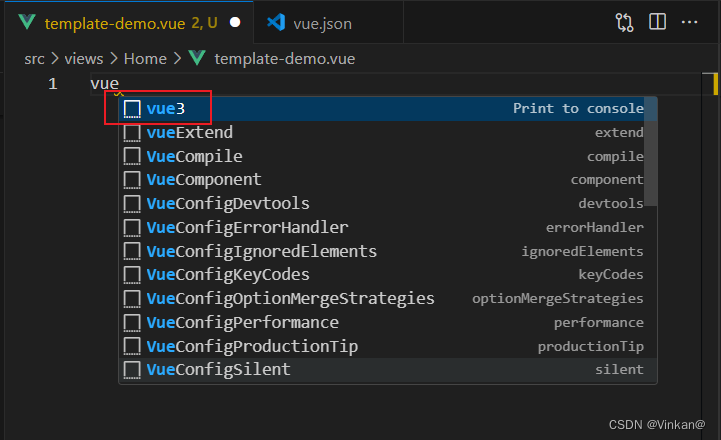Click the snippet icon beside VueComponent
The height and width of the screenshot is (440, 721).
click(132, 180)
